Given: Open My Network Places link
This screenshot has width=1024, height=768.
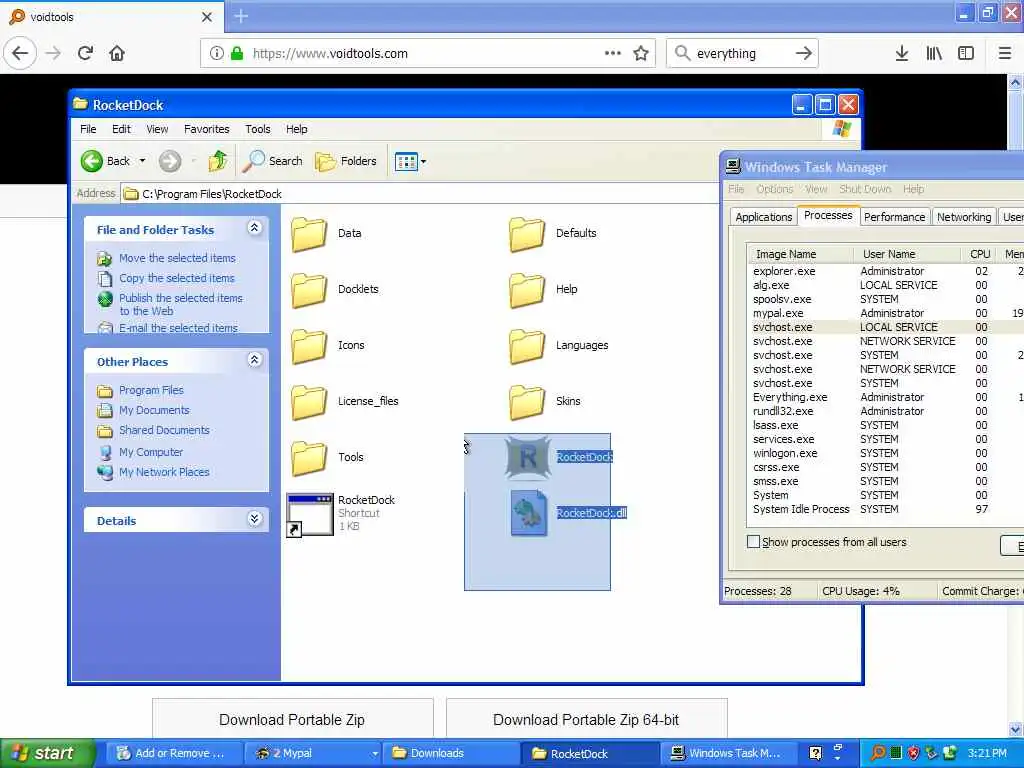Looking at the screenshot, I should click(164, 472).
